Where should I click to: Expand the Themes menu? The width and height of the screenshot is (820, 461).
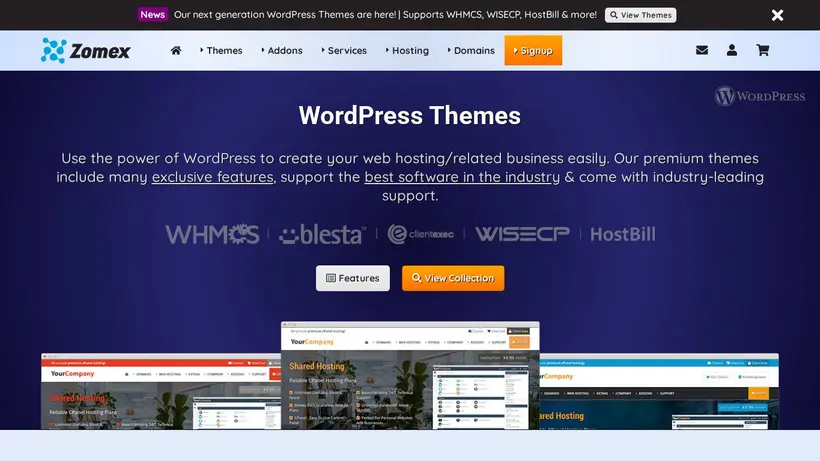221,51
